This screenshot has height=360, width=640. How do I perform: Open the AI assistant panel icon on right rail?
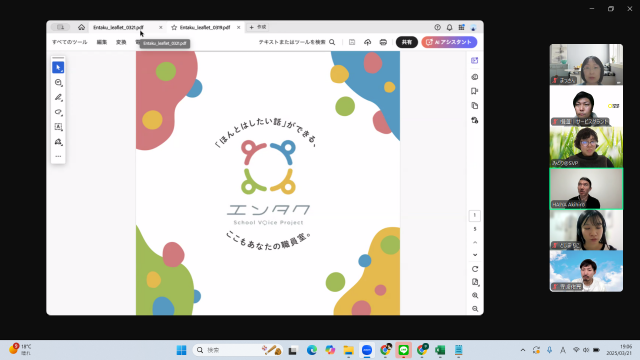(x=474, y=60)
